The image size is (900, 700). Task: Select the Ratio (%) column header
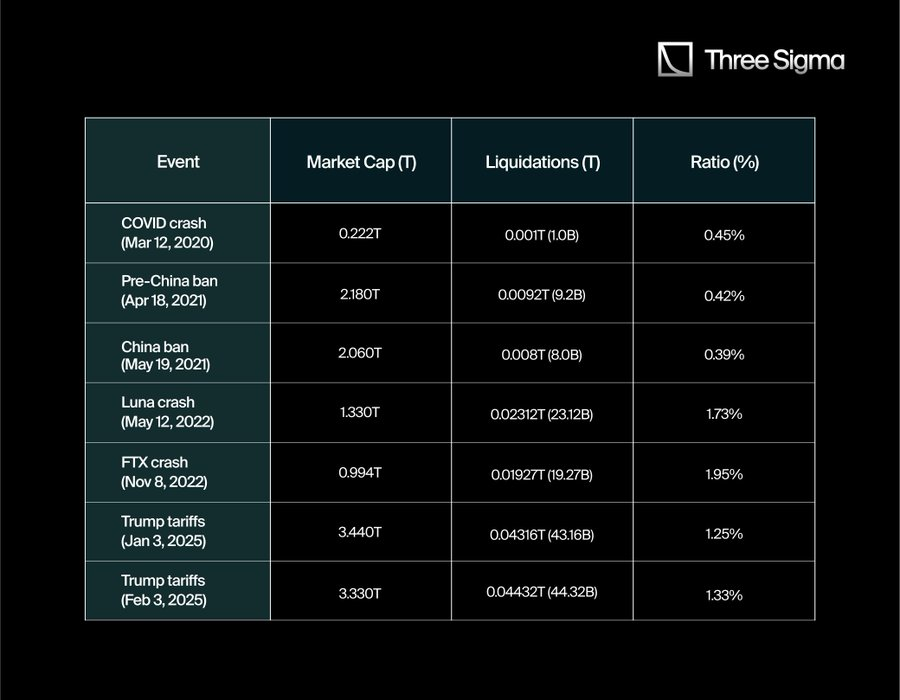[x=724, y=162]
